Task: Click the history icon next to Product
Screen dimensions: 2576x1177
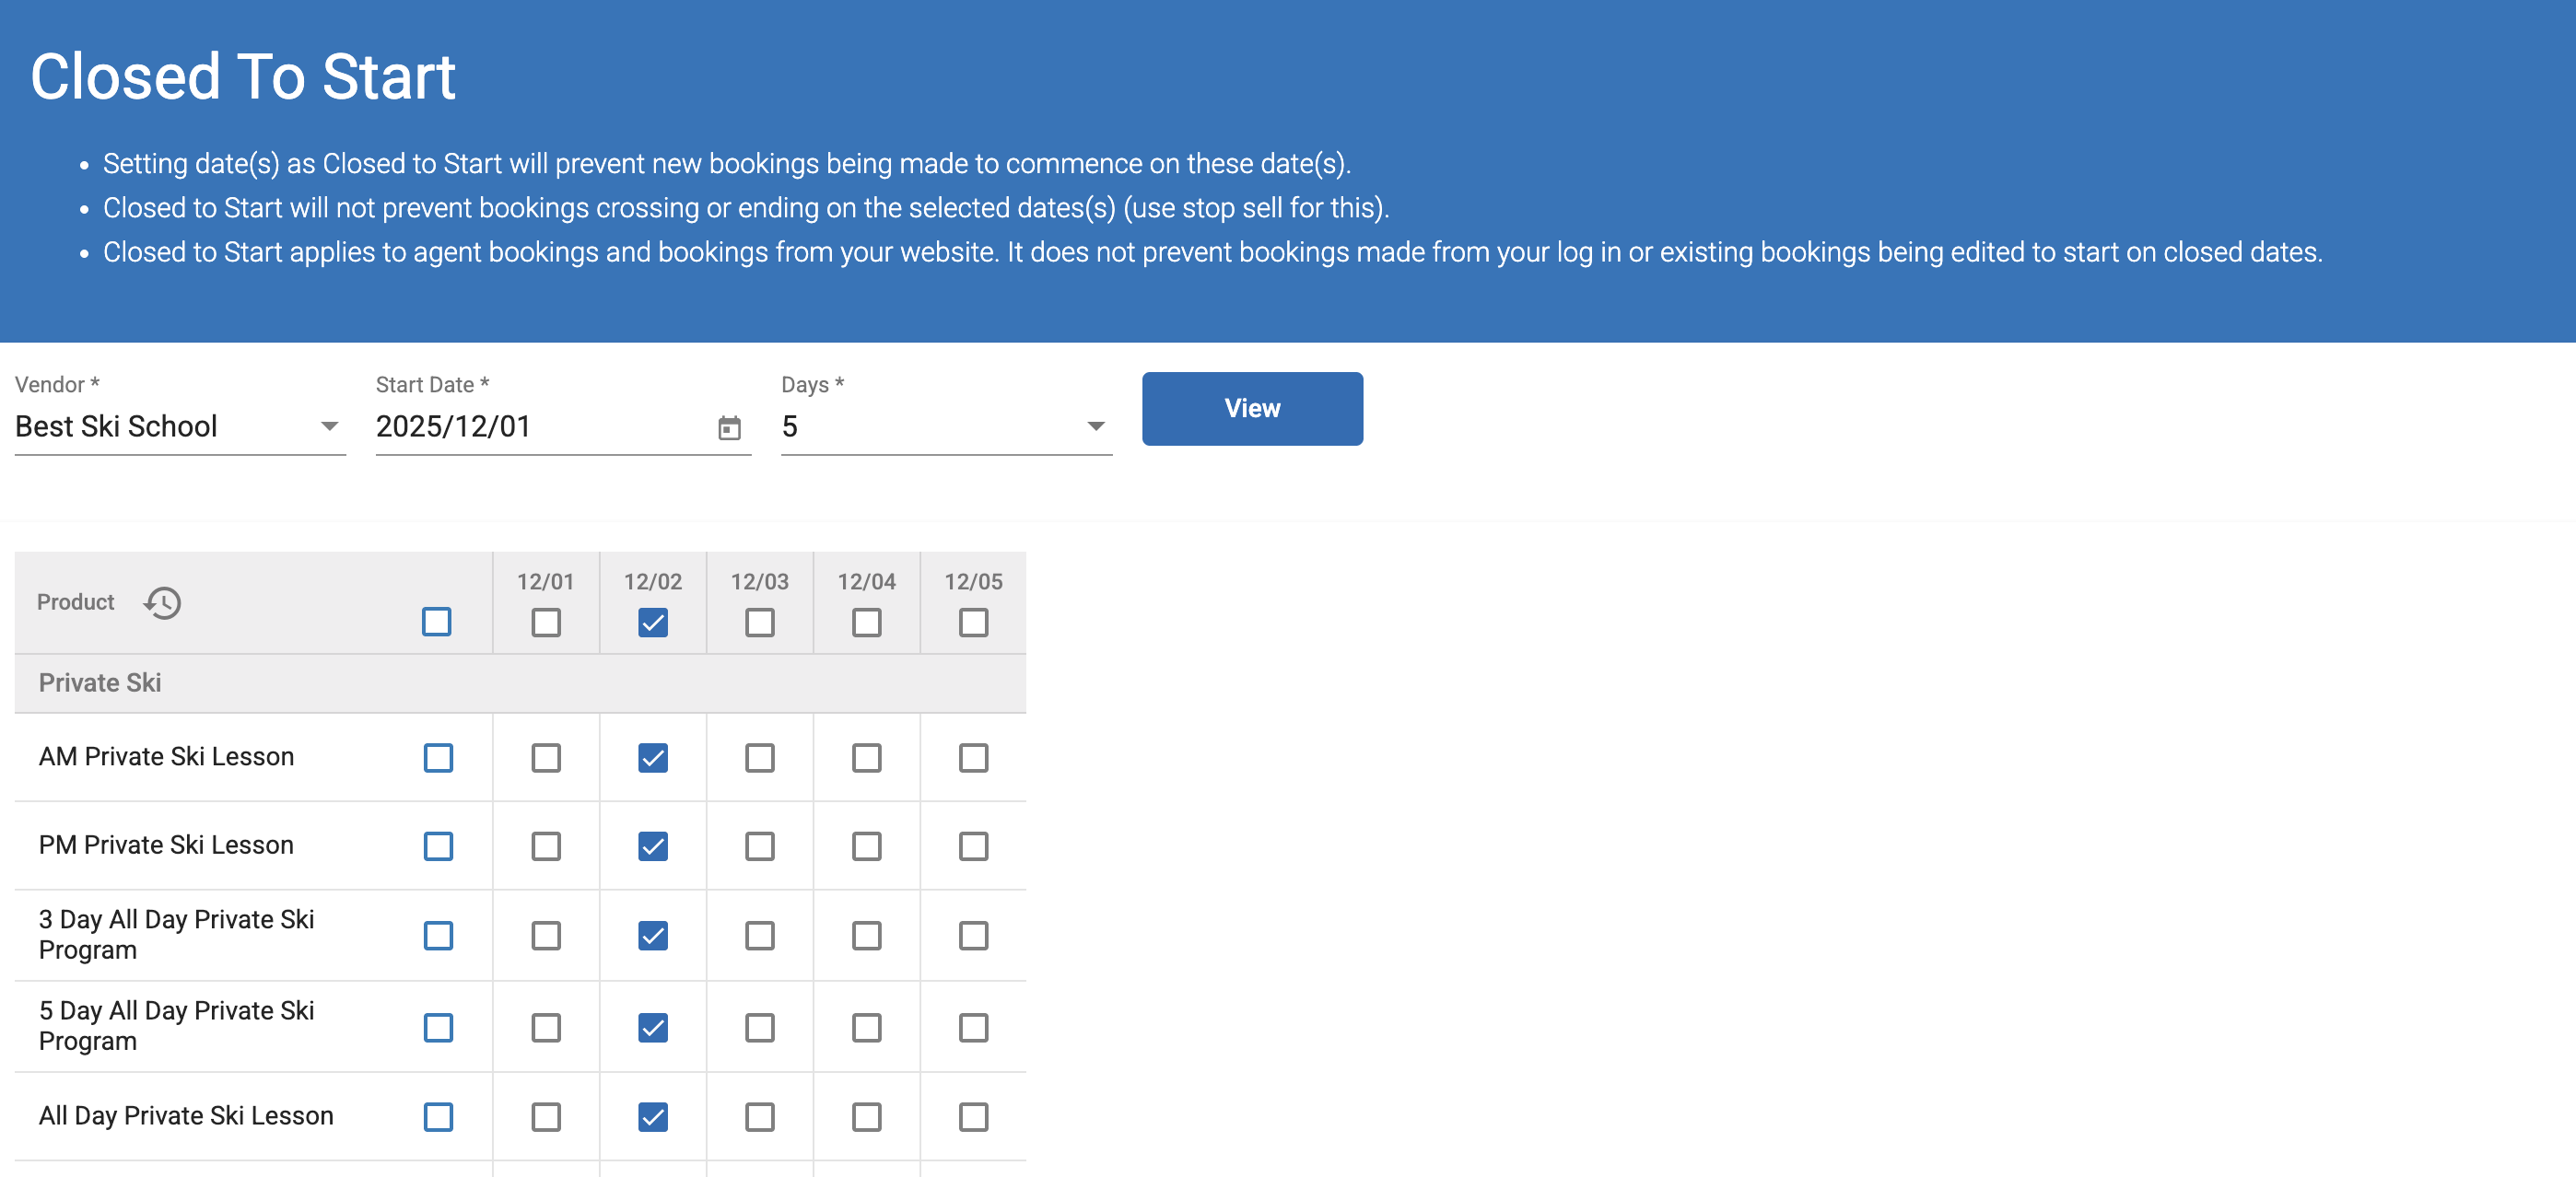Action: point(162,603)
